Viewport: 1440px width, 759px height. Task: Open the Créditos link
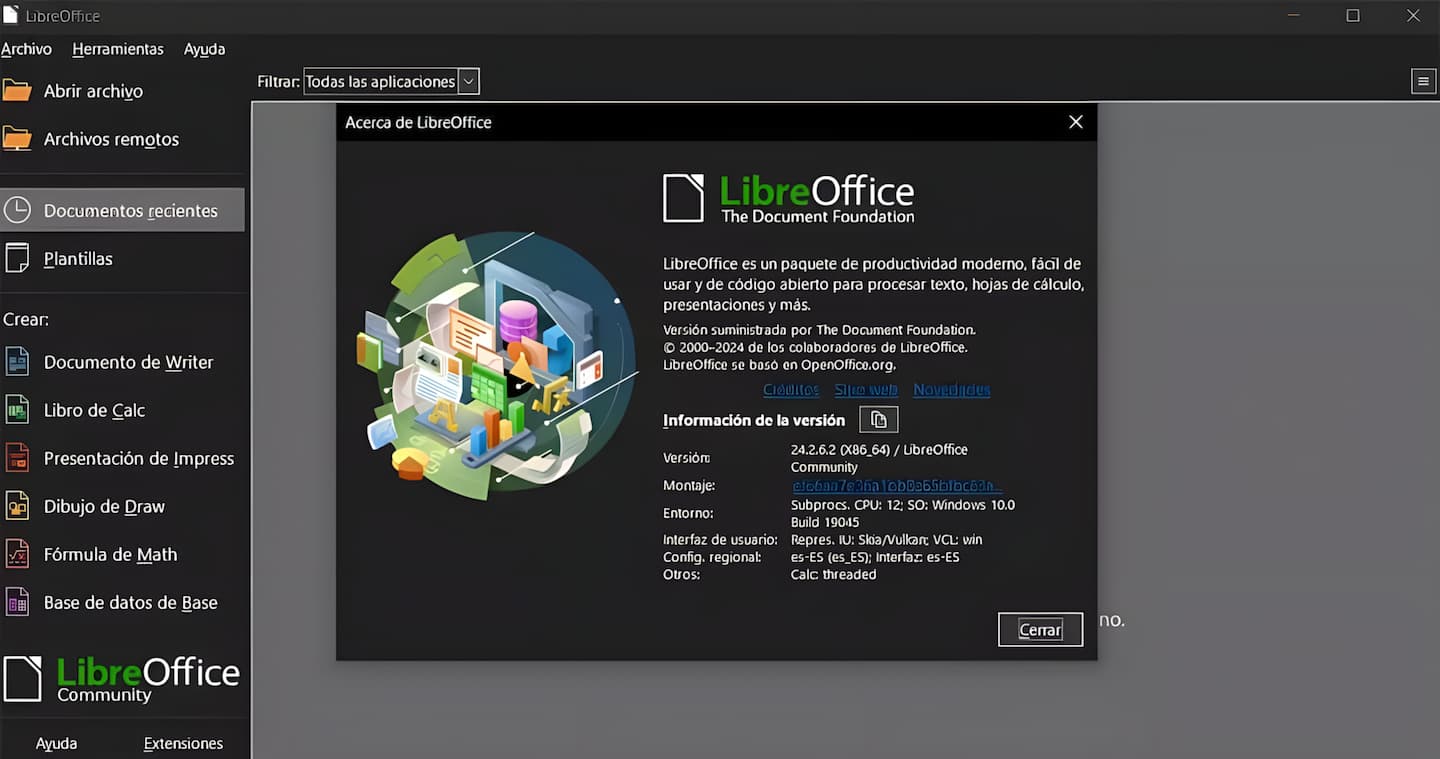click(790, 390)
